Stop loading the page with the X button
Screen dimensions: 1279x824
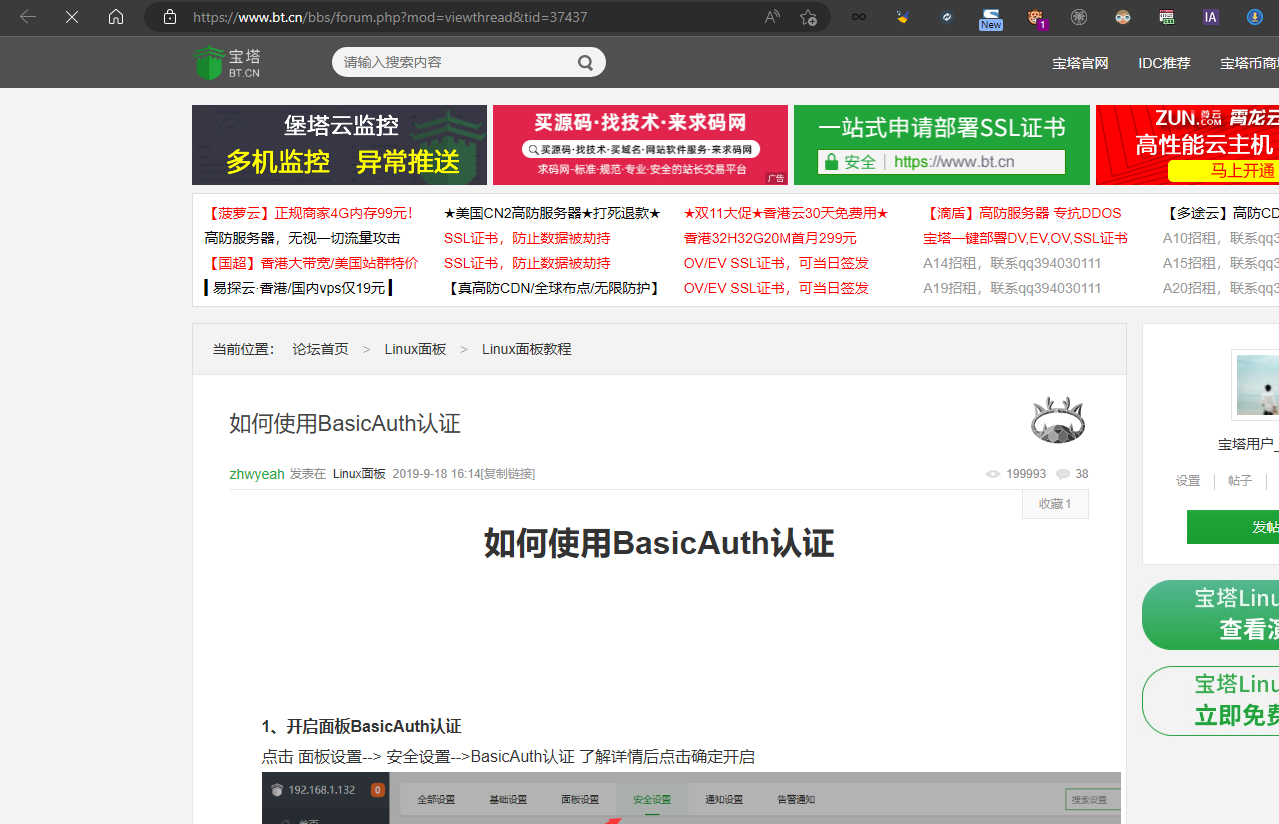coord(72,17)
